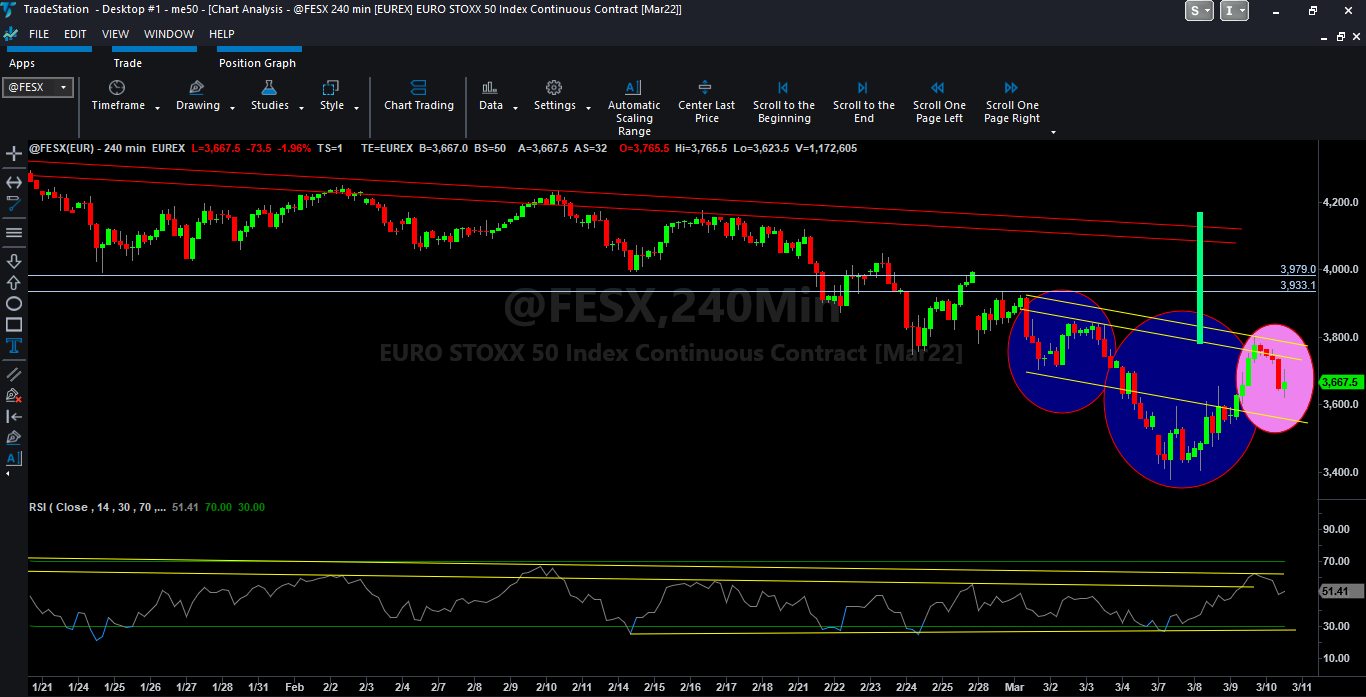Click the Timeframe clock icon
The height and width of the screenshot is (697, 1366).
pos(117,88)
